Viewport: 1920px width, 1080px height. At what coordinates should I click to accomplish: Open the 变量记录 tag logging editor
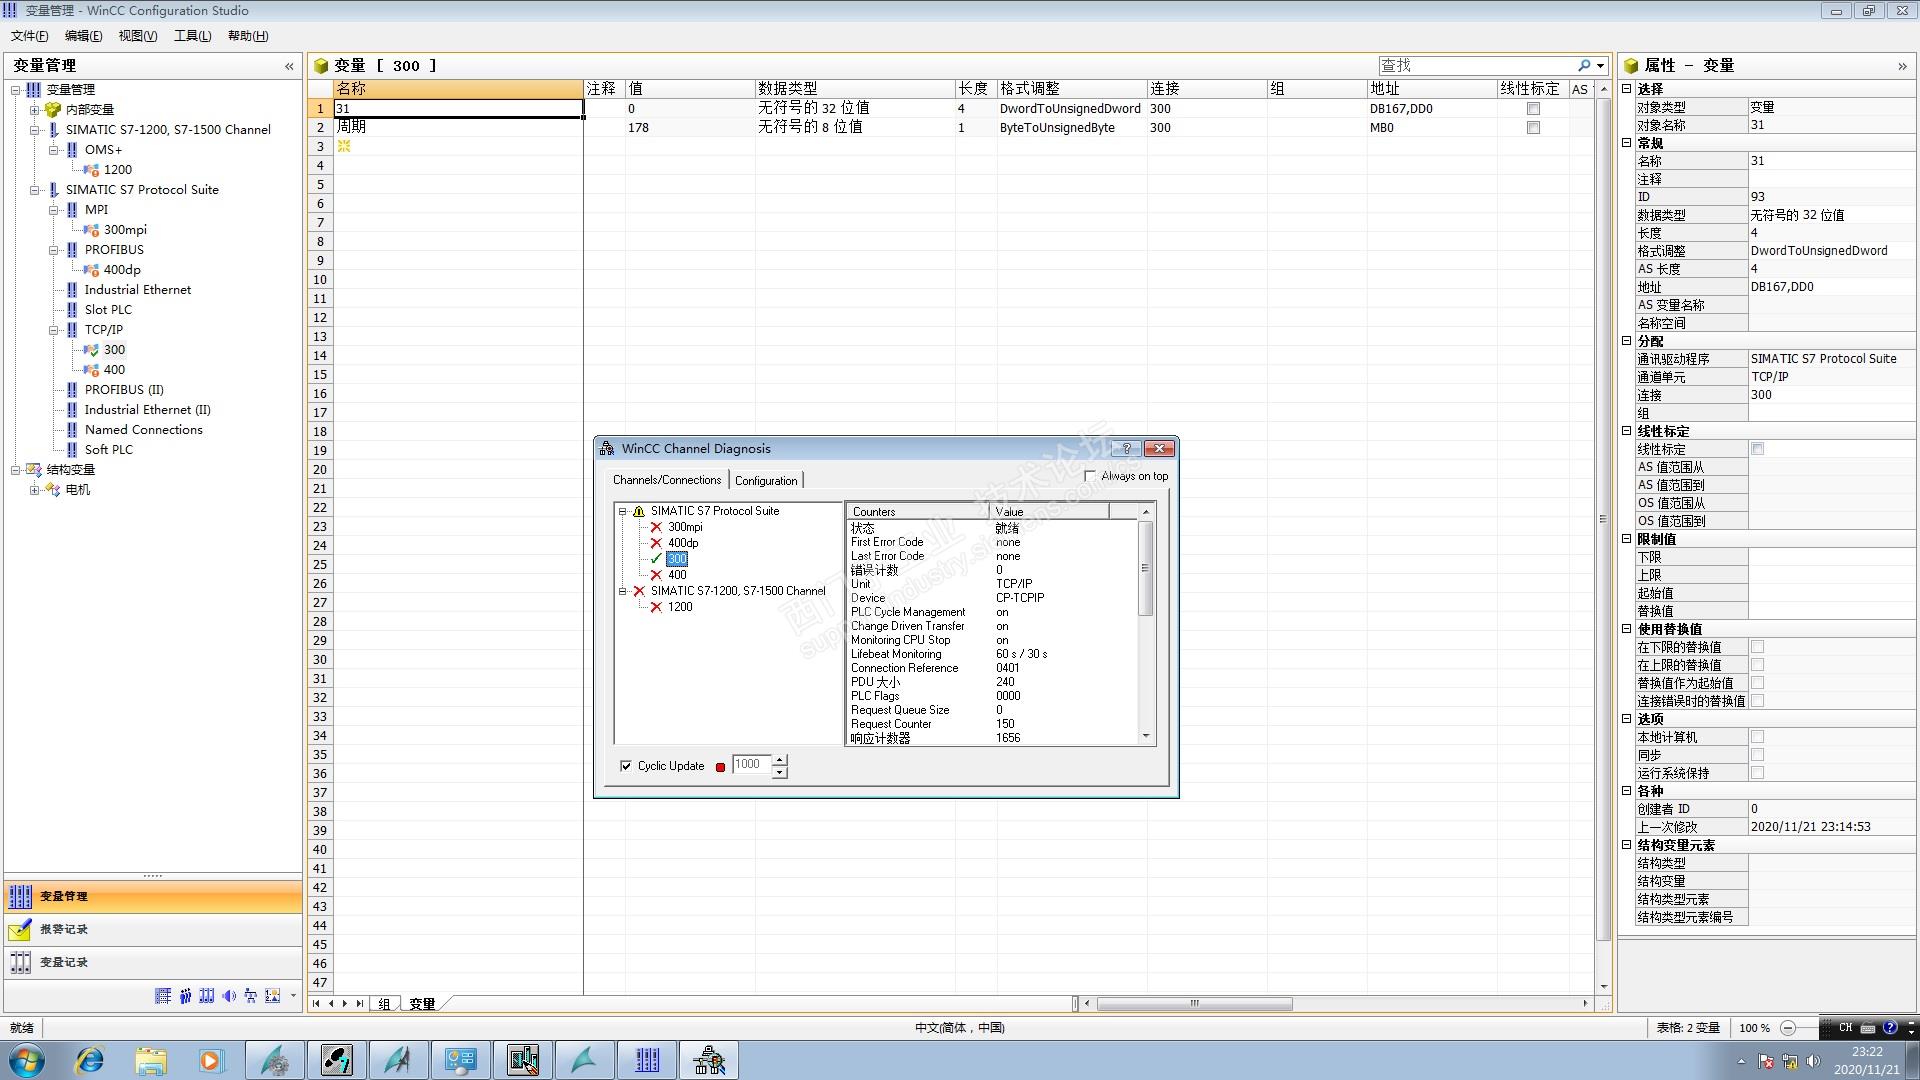64,962
